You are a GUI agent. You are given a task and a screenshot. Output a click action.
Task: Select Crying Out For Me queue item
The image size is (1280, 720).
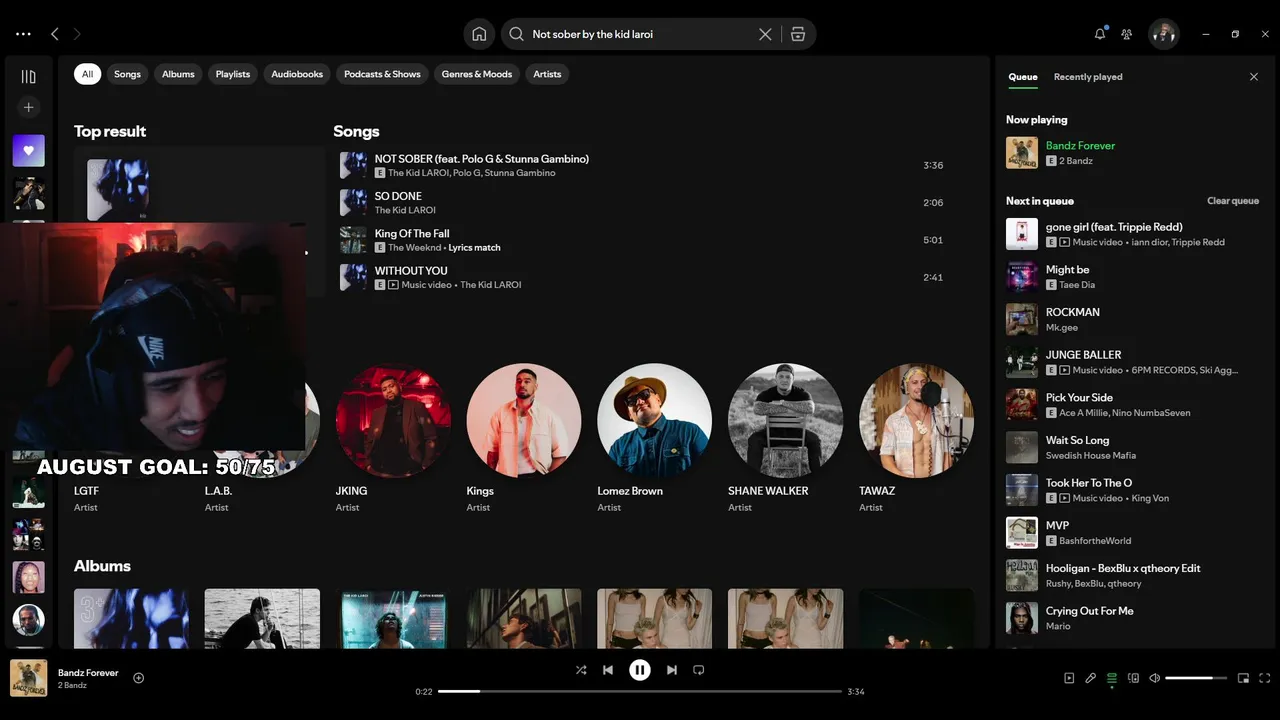coord(1133,618)
